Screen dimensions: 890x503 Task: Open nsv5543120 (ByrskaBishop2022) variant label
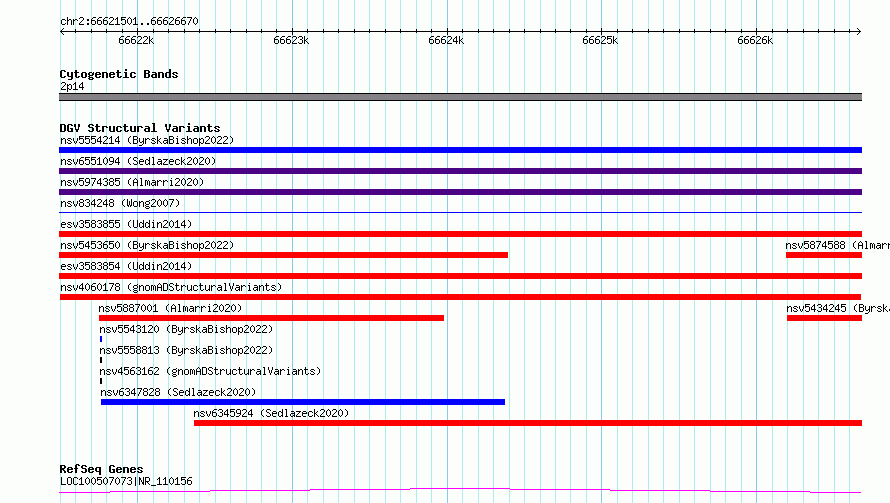point(186,329)
